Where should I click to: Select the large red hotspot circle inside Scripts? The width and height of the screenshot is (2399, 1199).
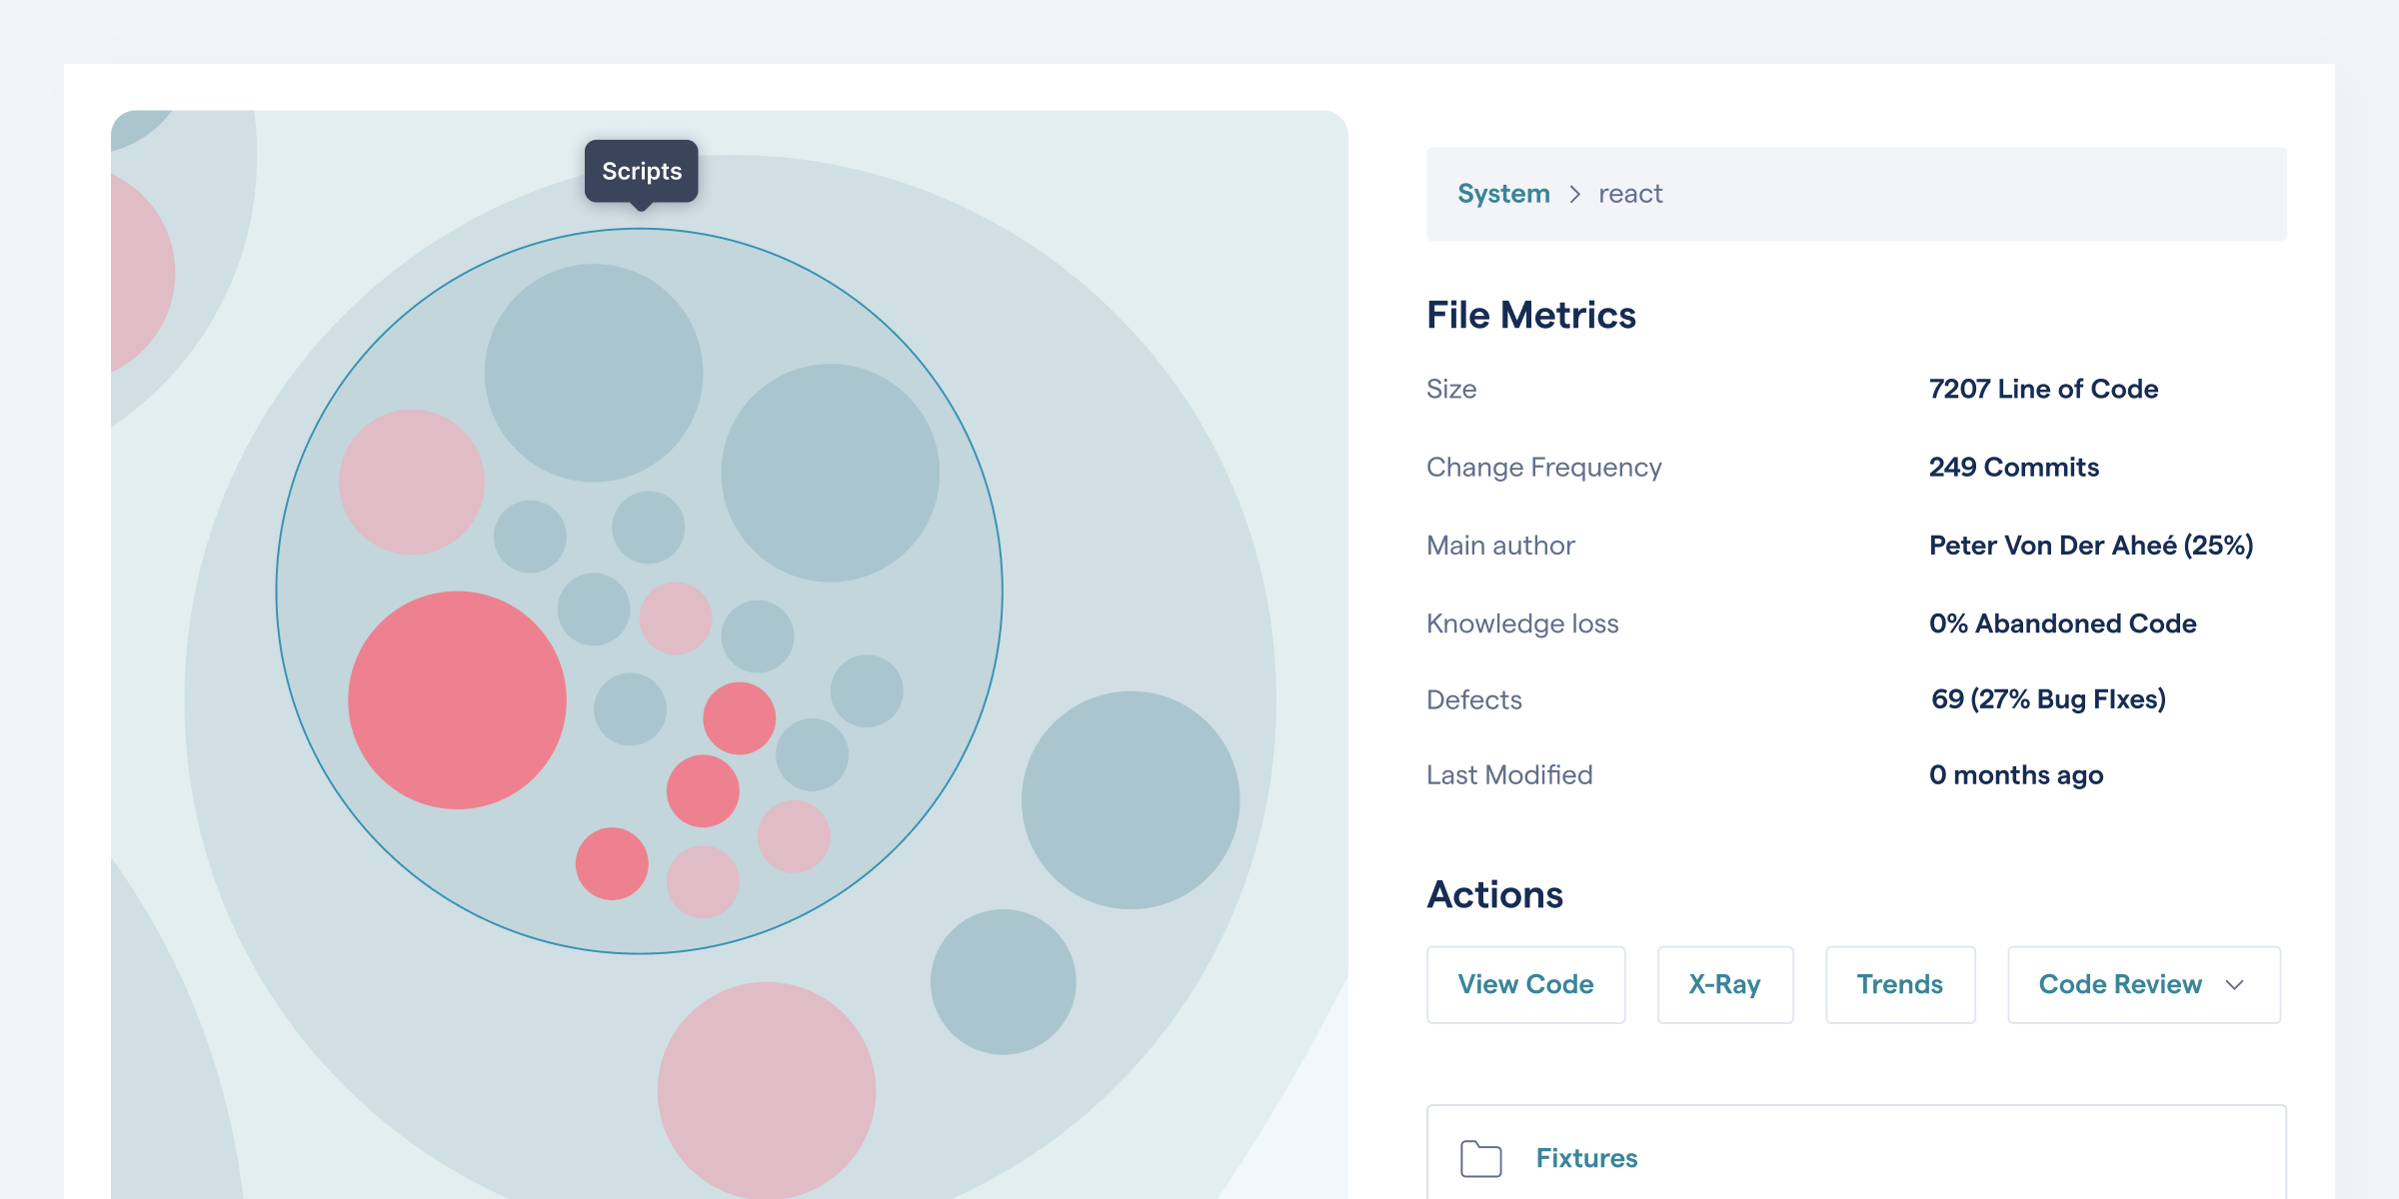(x=457, y=697)
